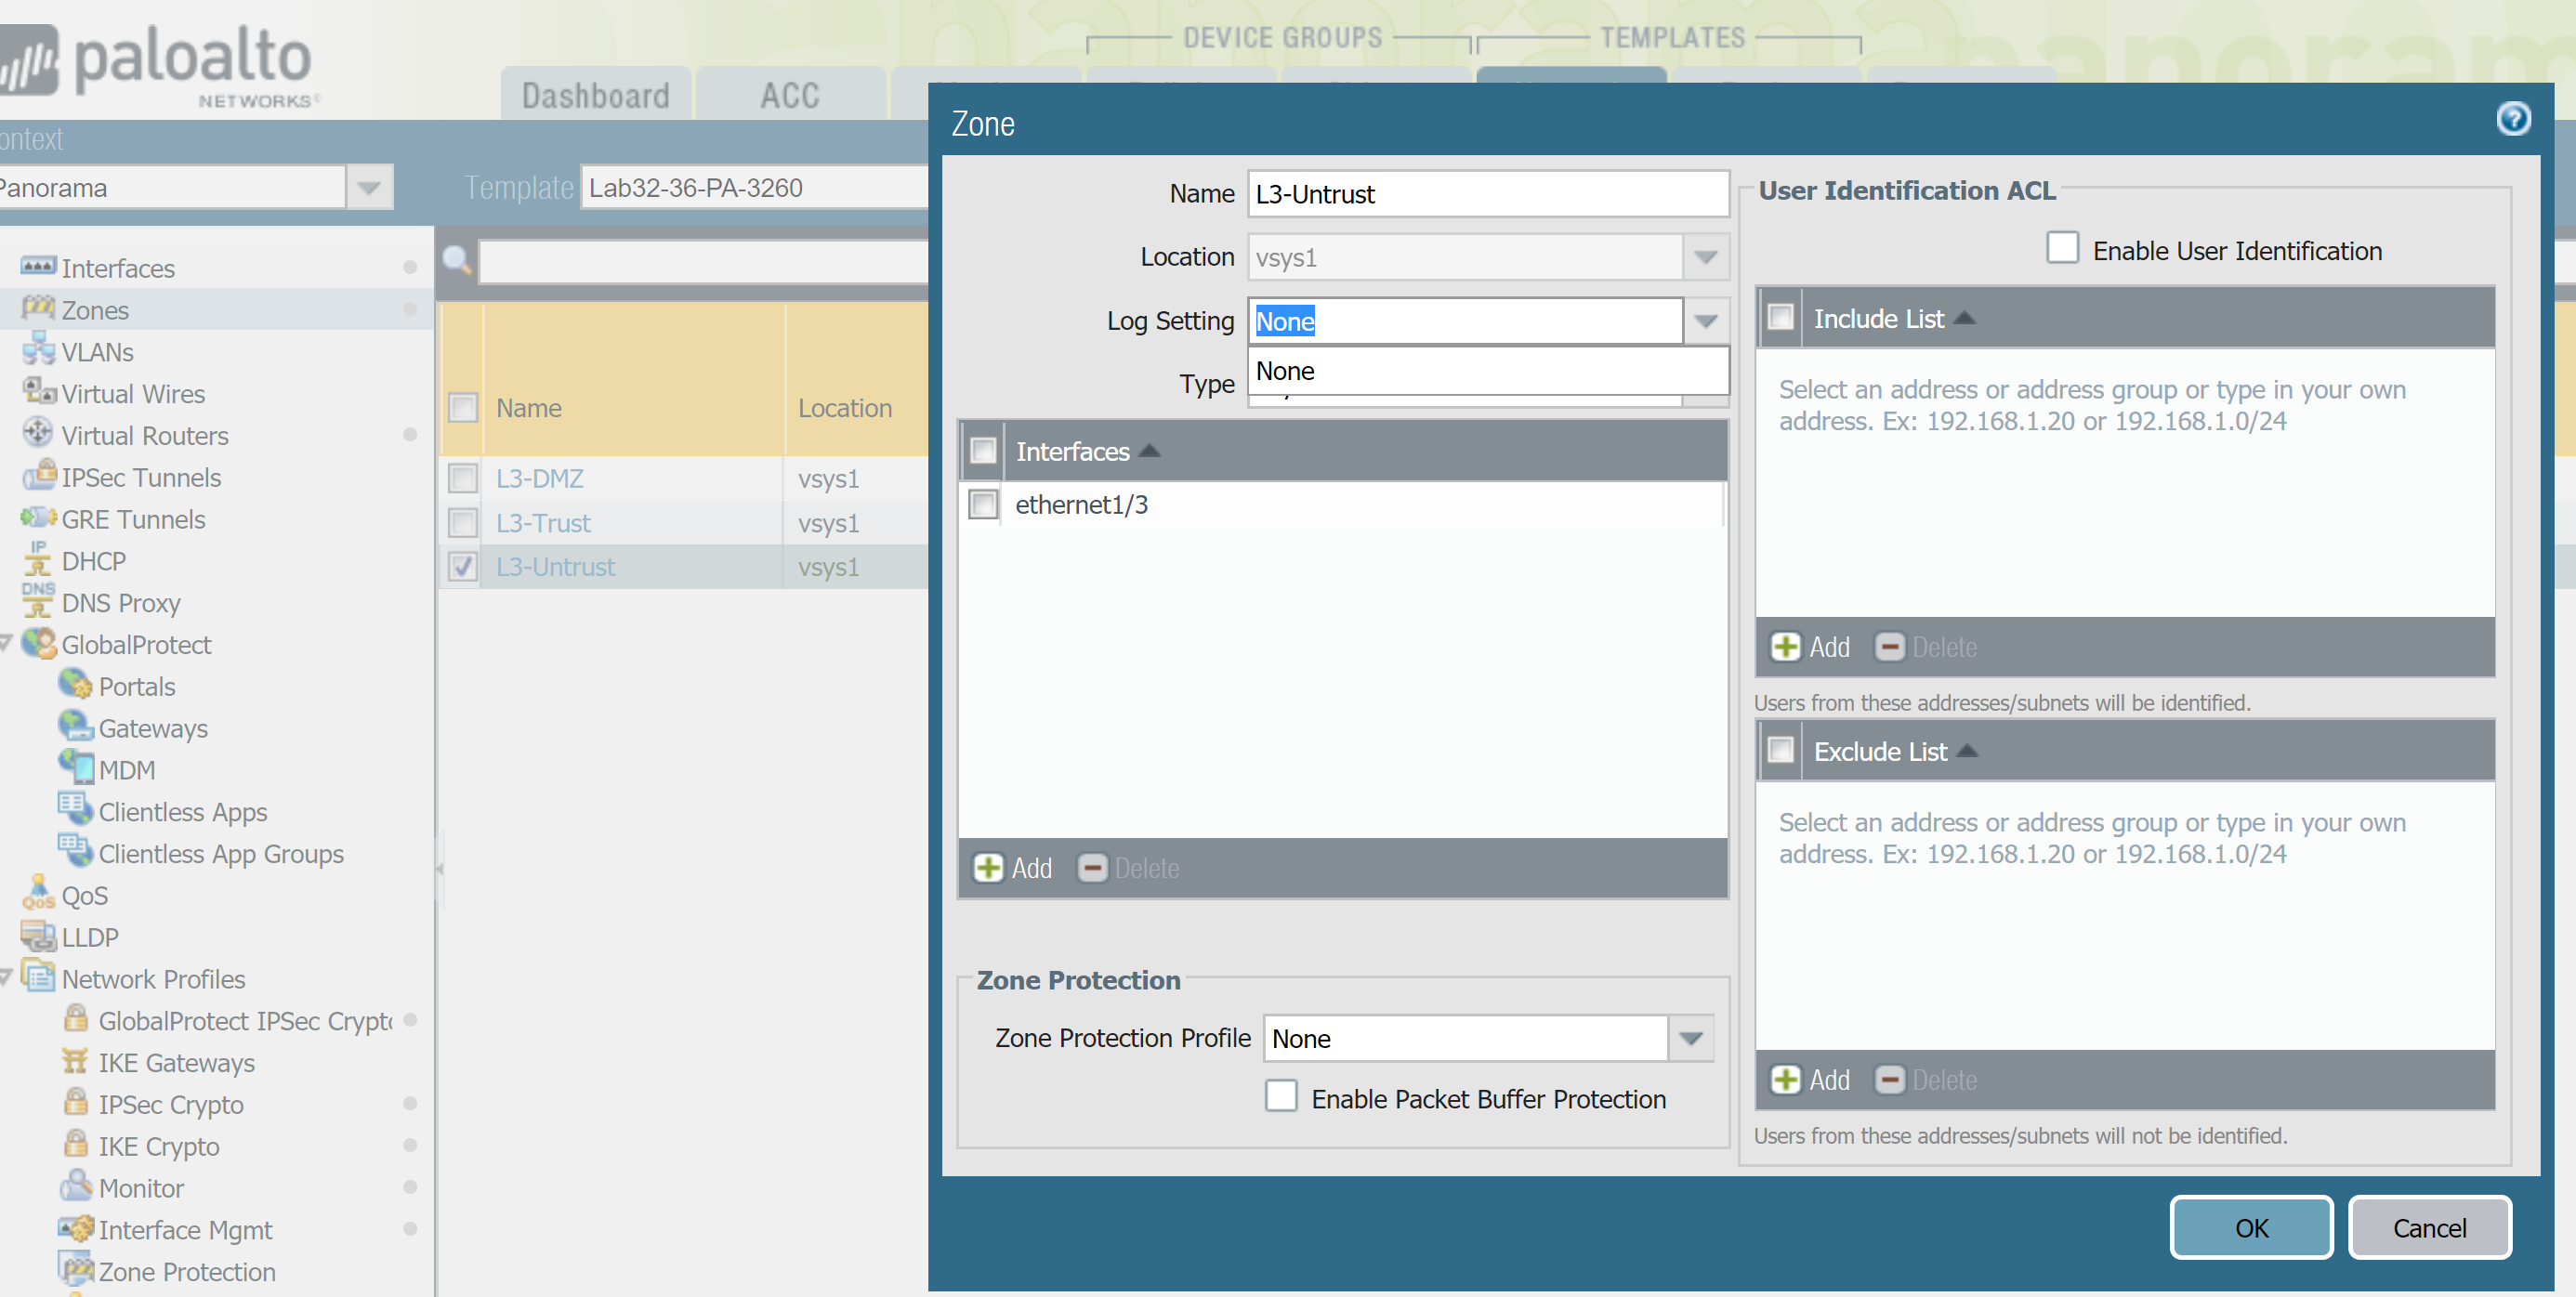2576x1297 pixels.
Task: Click the Virtual Routers sidebar icon
Action: 38,434
